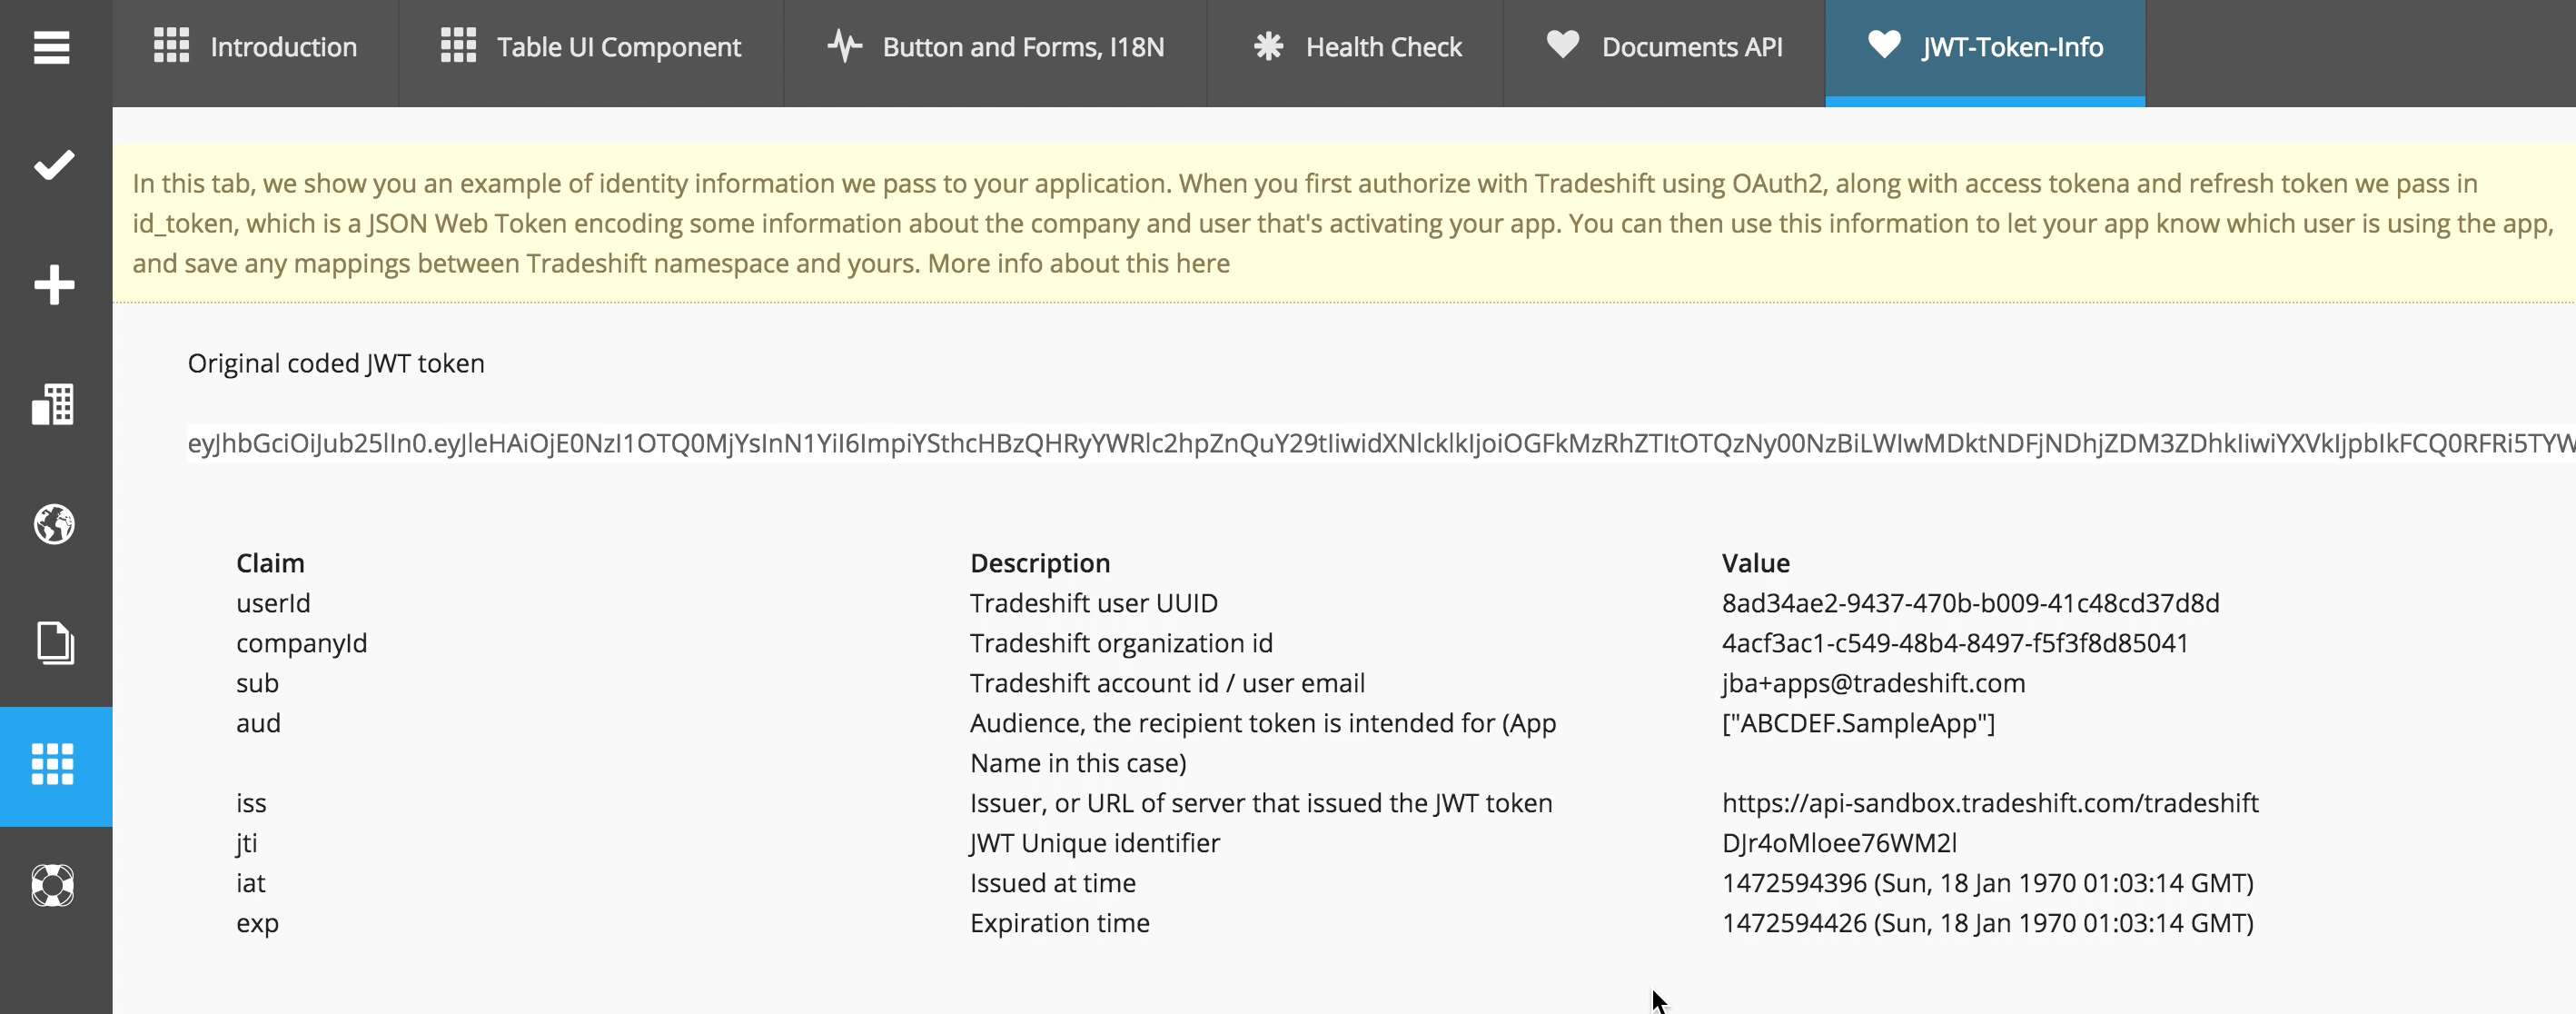Image resolution: width=2576 pixels, height=1014 pixels.
Task: Click the jti value DJr4oMloee76WM2l
Action: (1839, 843)
